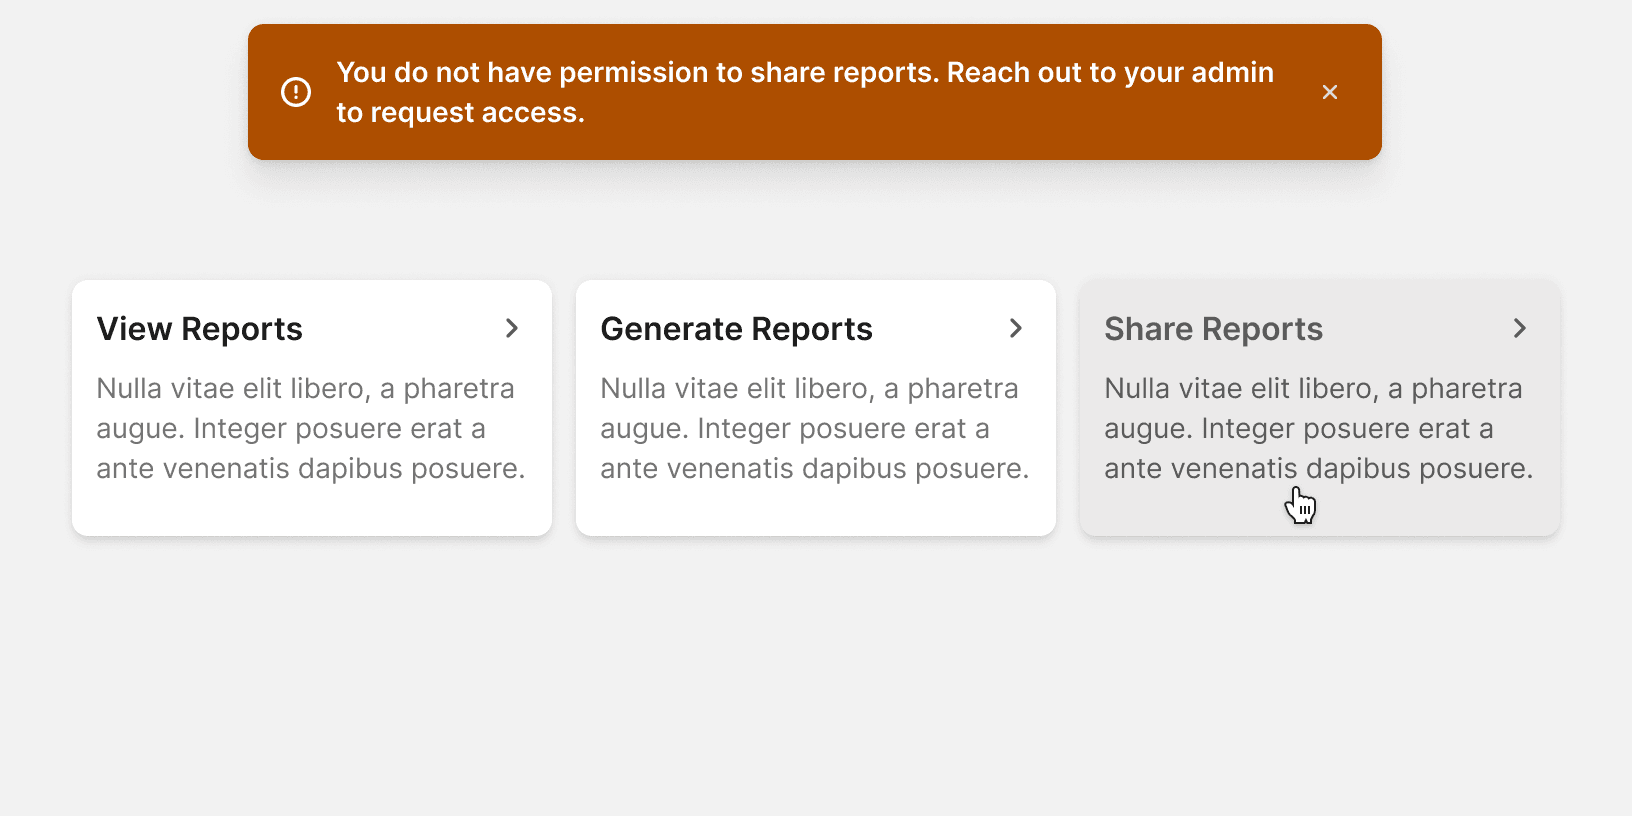Click the alert exclamation circle icon
This screenshot has width=1632, height=816.
(296, 92)
